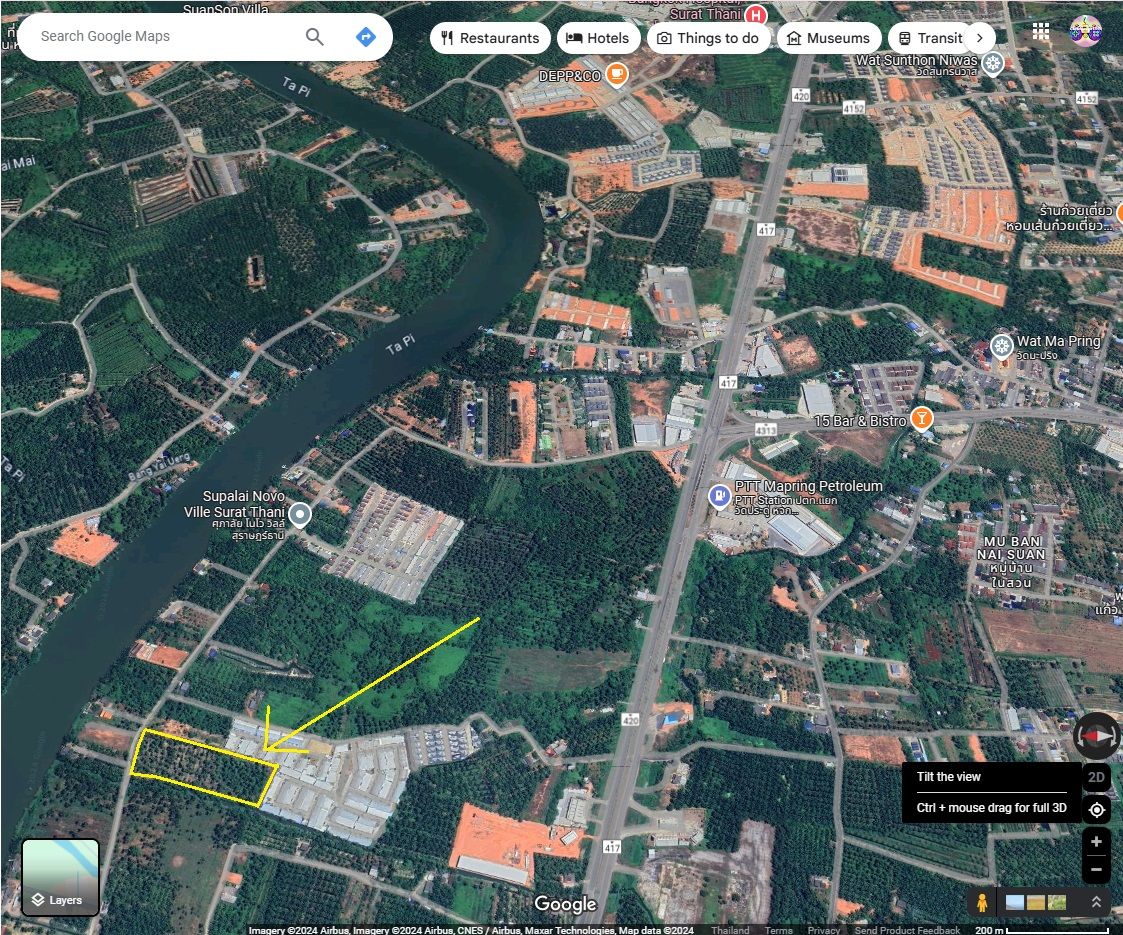Click the PTT Mapring Petroleum label text

809,486
